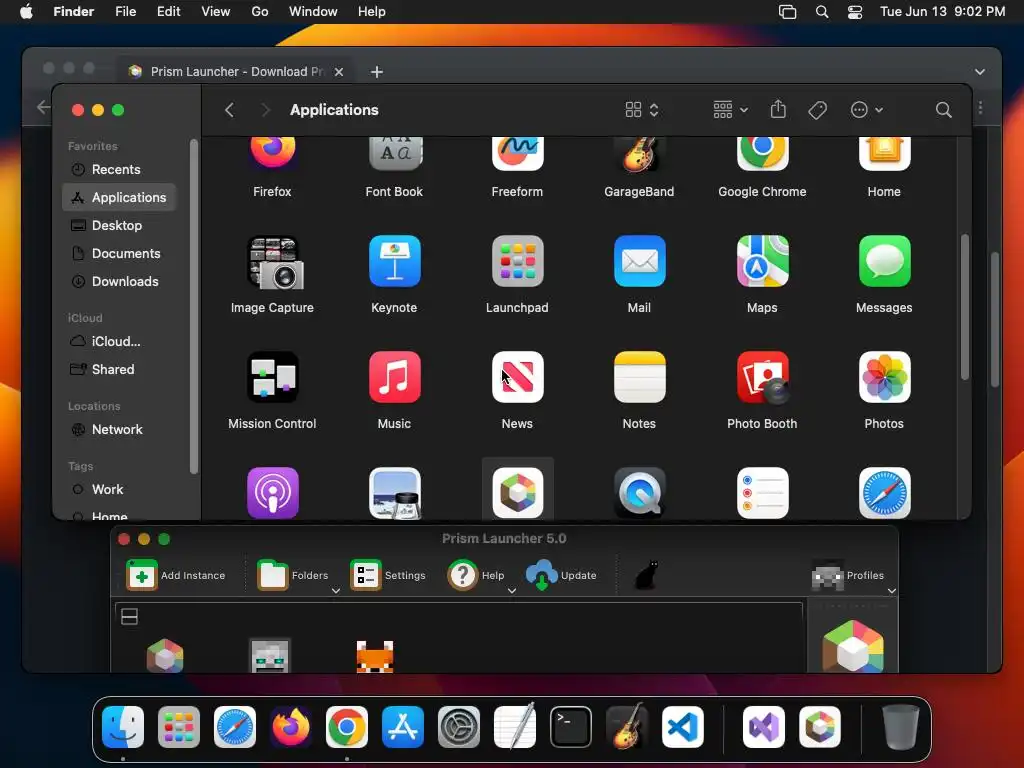This screenshot has height=768, width=1024.
Task: Select the fox instance in Prism Launcher
Action: [375, 656]
